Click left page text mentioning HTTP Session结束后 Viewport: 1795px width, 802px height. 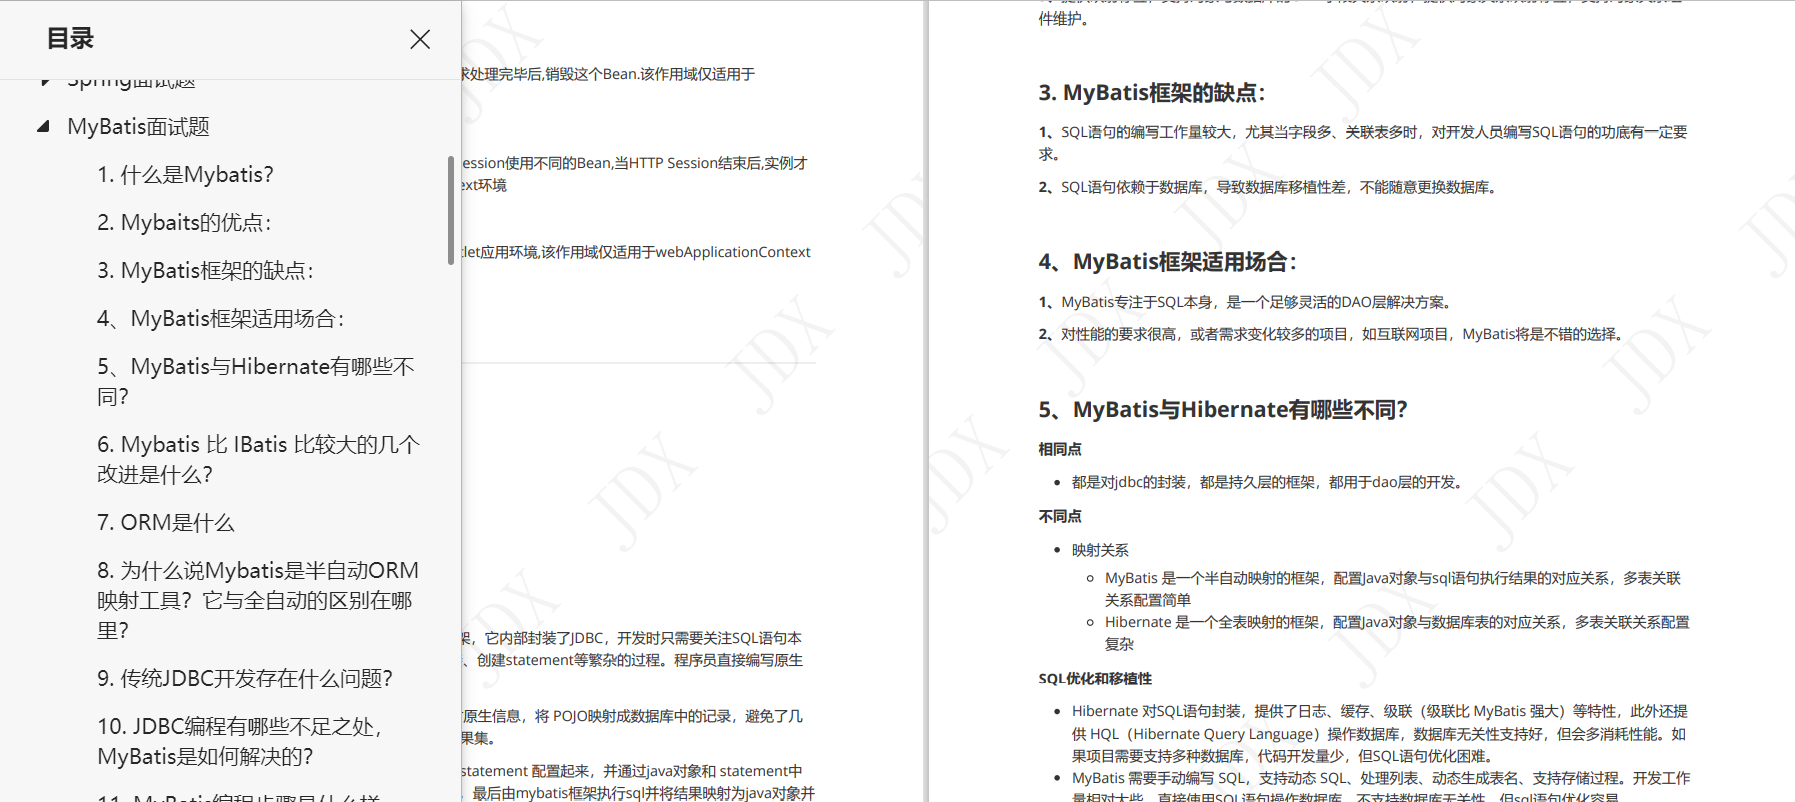pyautogui.click(x=635, y=174)
